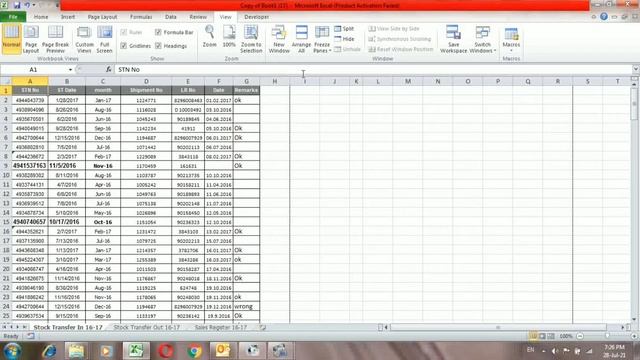Open a New Window

coord(279,39)
